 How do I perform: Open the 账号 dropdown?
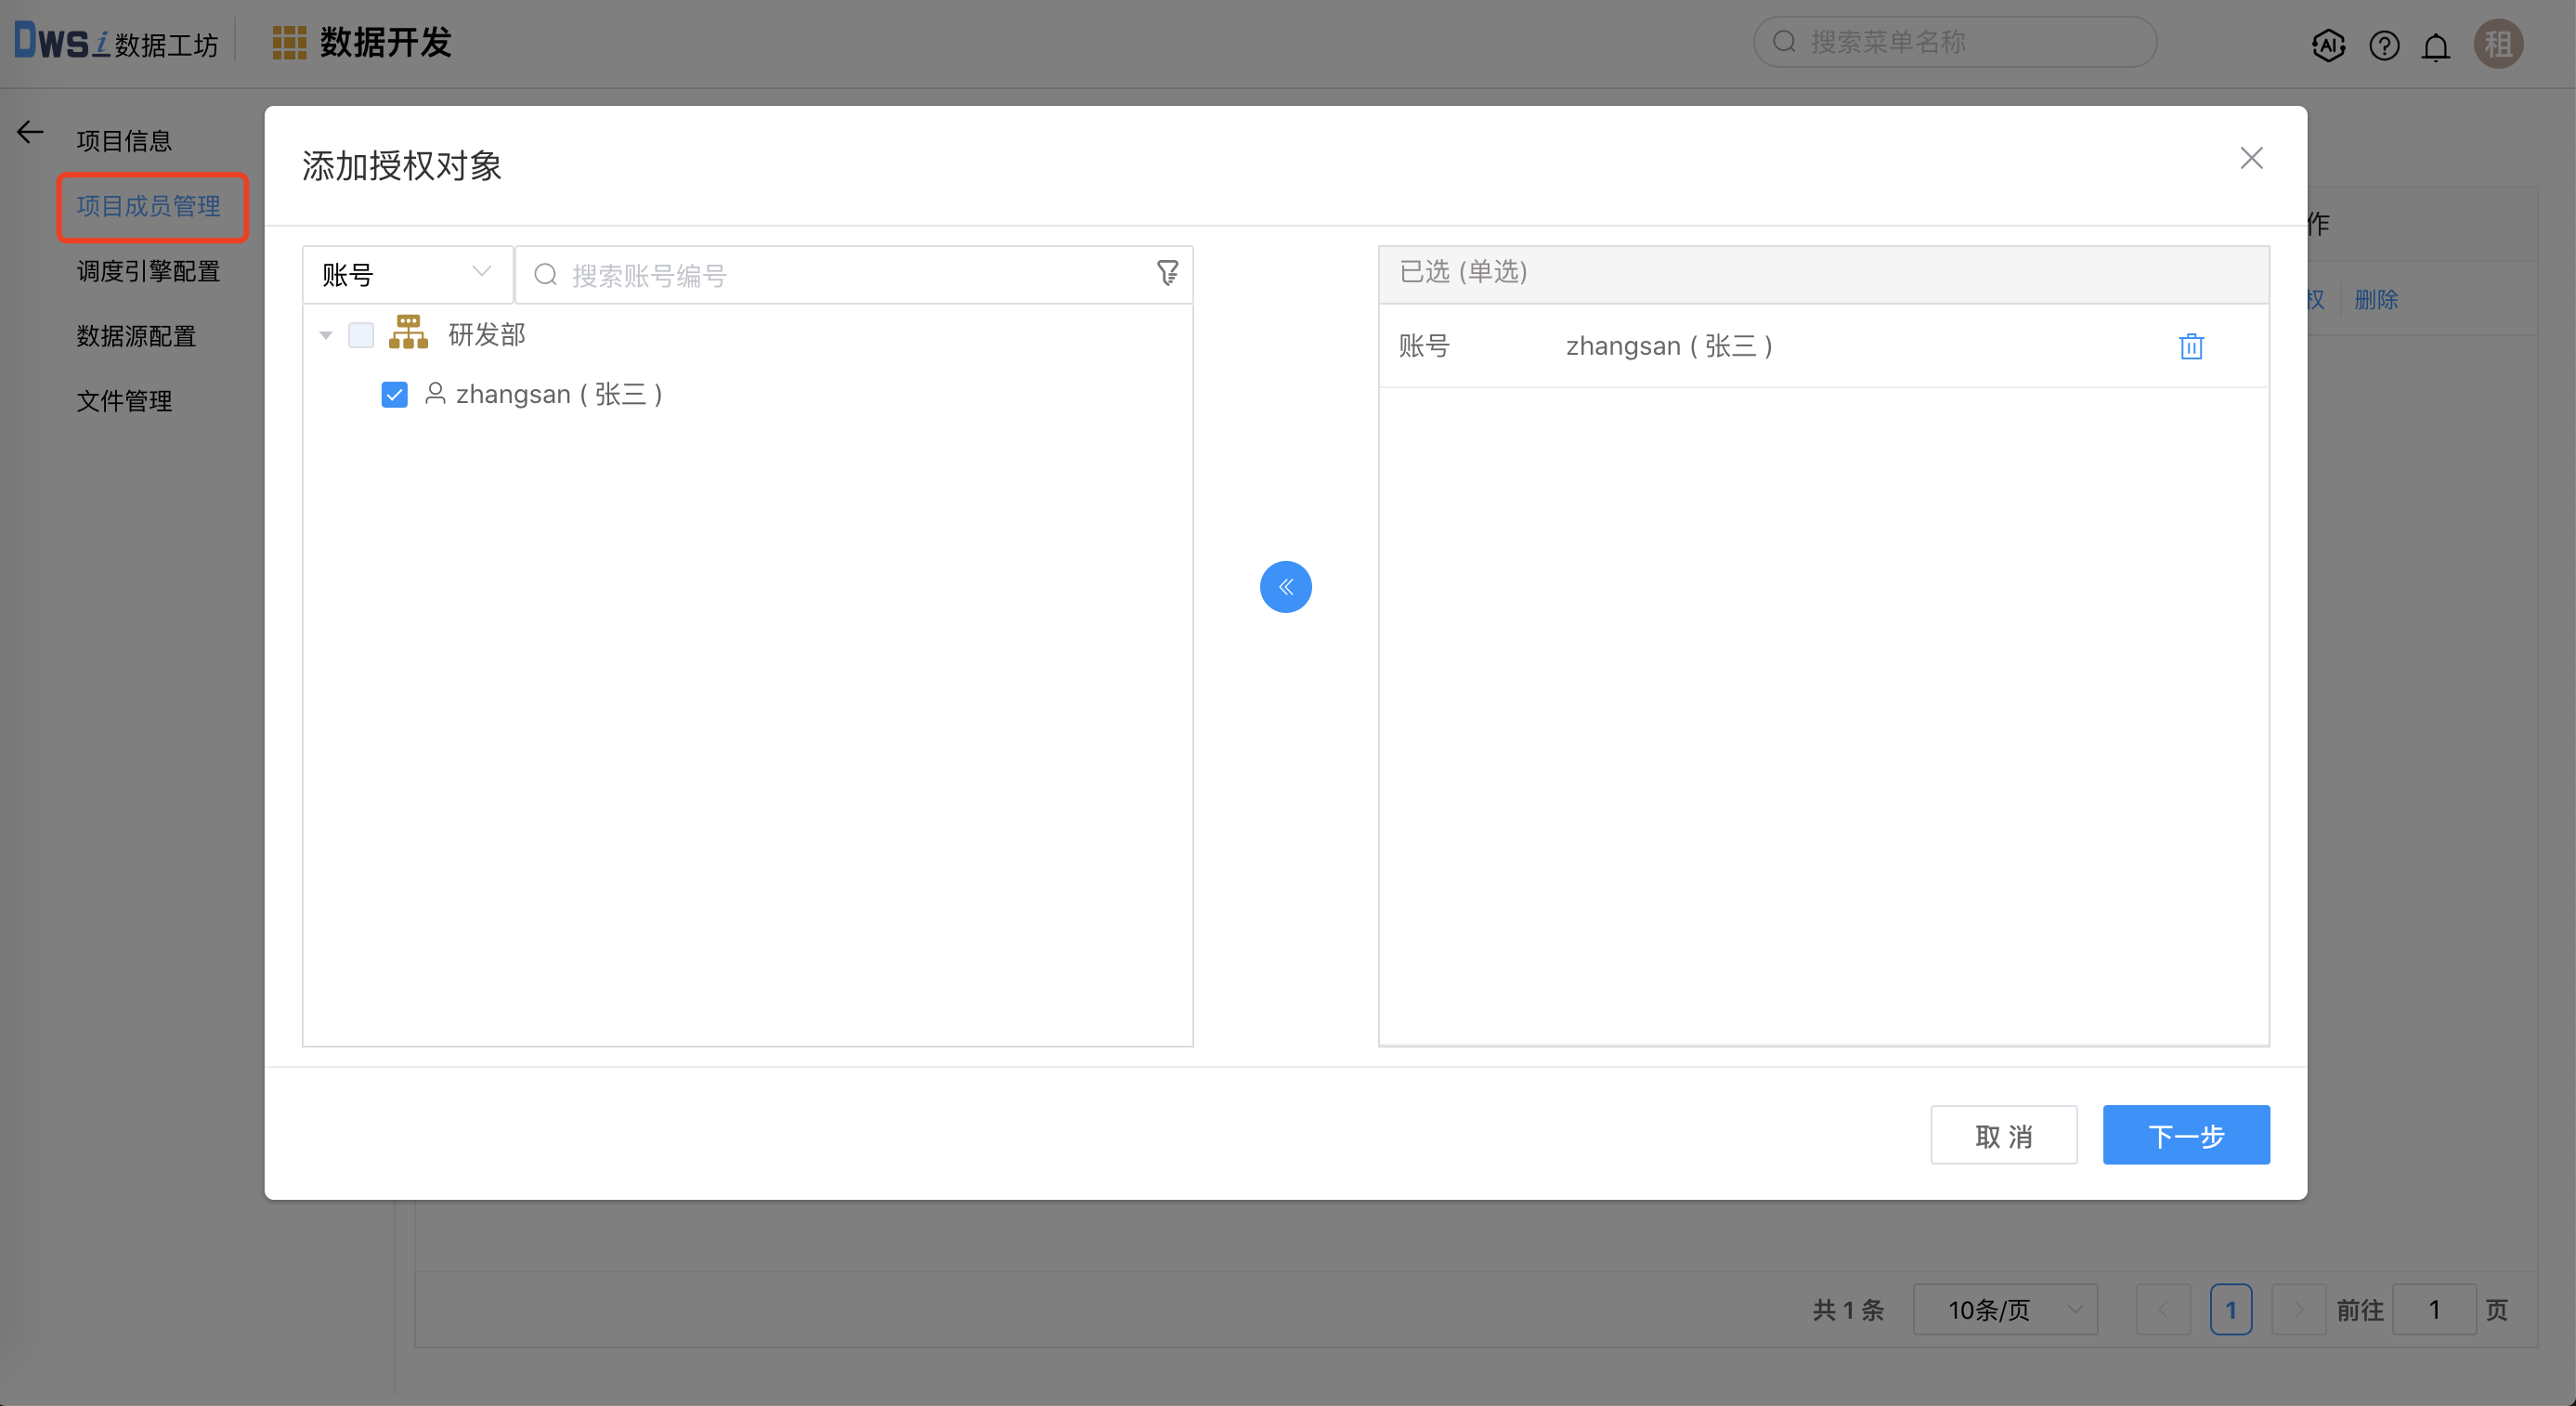tap(406, 273)
